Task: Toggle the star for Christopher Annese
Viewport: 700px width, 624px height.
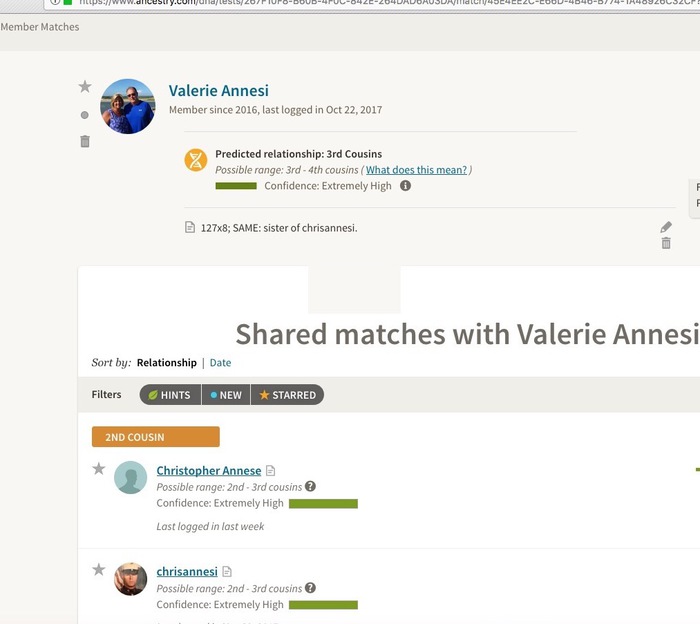Action: tap(99, 469)
